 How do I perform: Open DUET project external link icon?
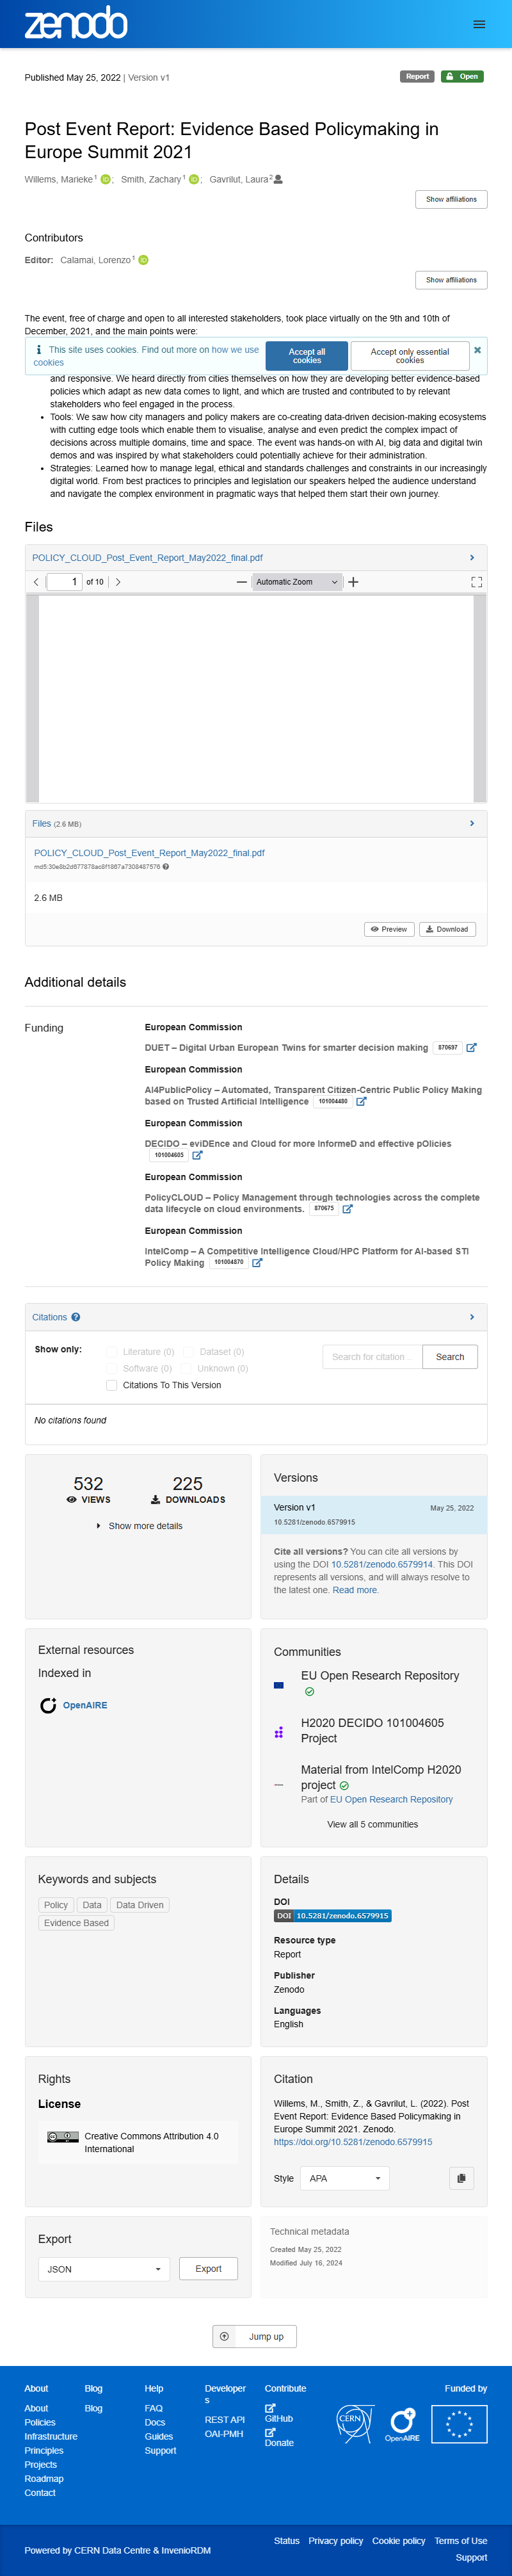click(471, 1048)
